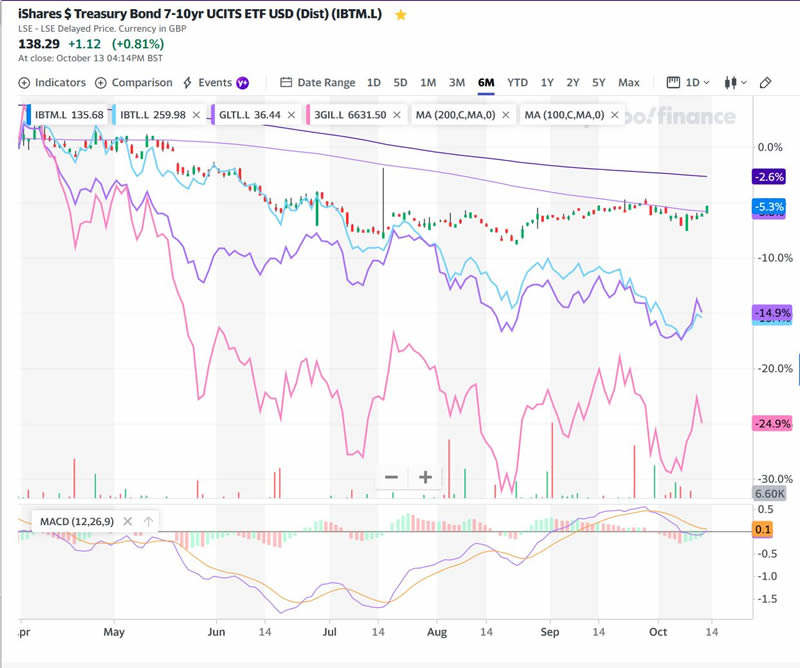Select the 1D range tab
Image resolution: width=800 pixels, height=668 pixels.
tap(374, 83)
